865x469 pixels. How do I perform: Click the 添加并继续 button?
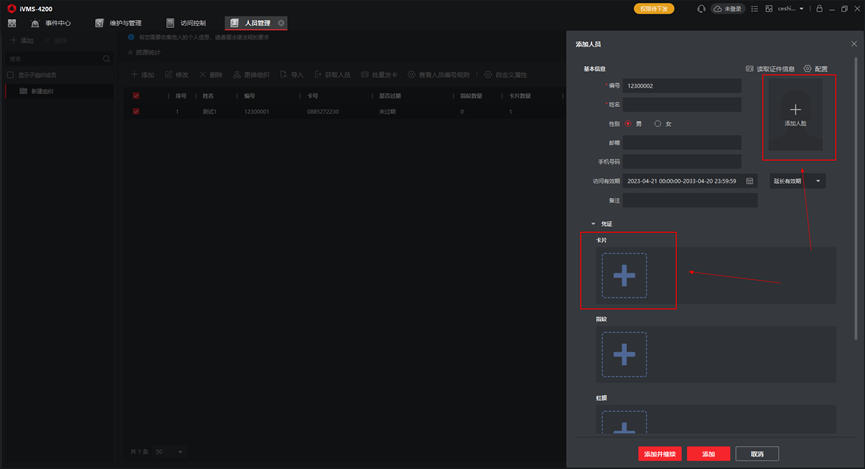(x=660, y=454)
